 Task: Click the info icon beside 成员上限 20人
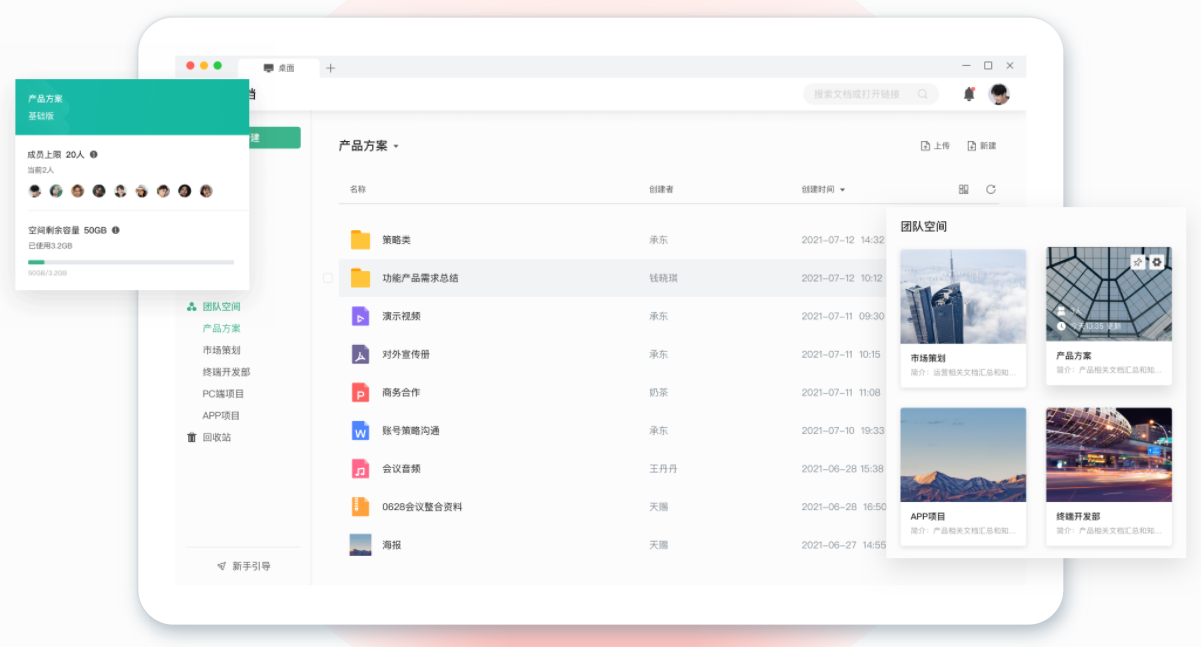coord(94,154)
